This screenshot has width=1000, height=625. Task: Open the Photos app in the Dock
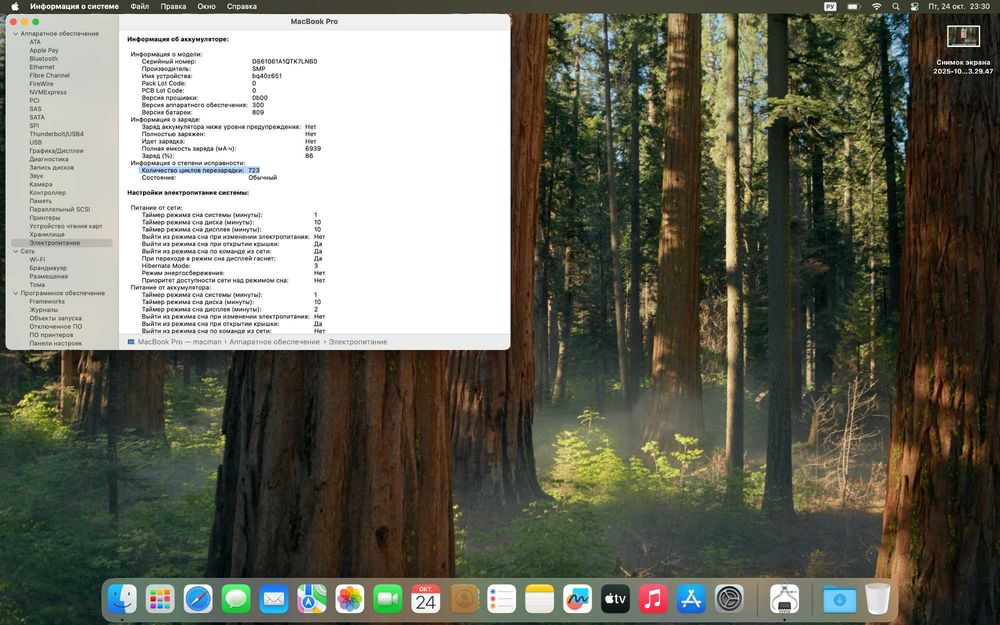click(x=349, y=599)
